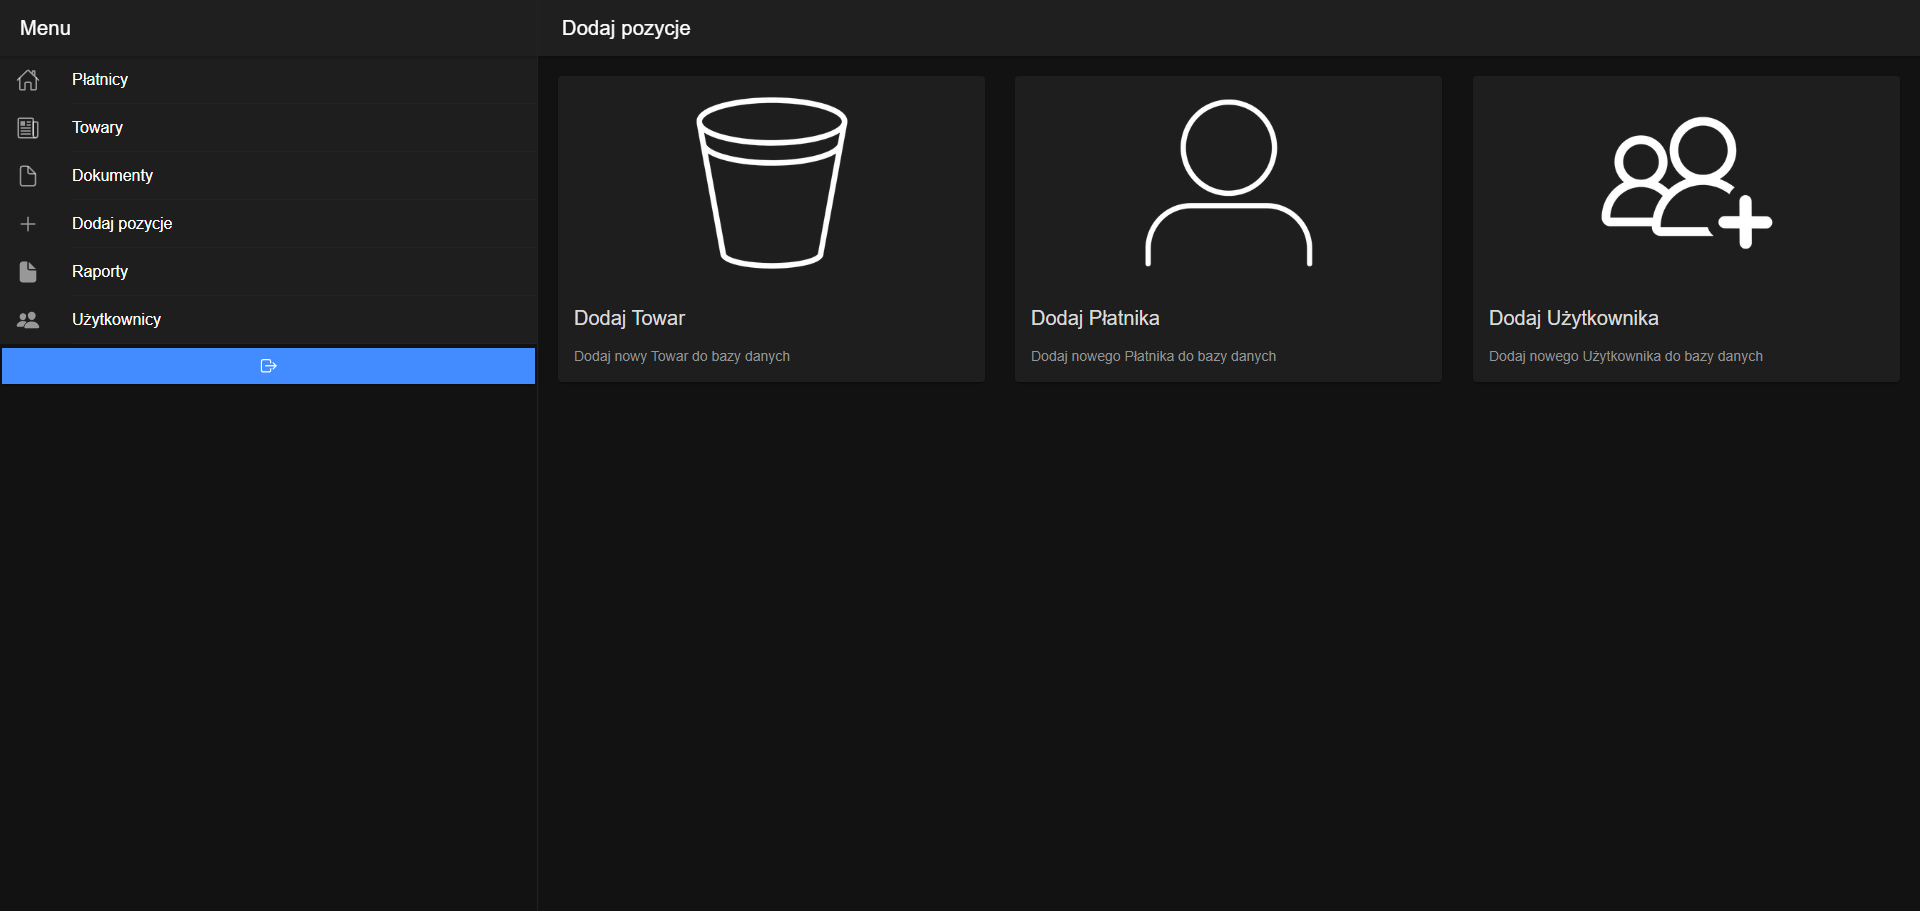This screenshot has height=911, width=1920.
Task: Click the Dodaj pozycje header title
Action: coord(625,28)
